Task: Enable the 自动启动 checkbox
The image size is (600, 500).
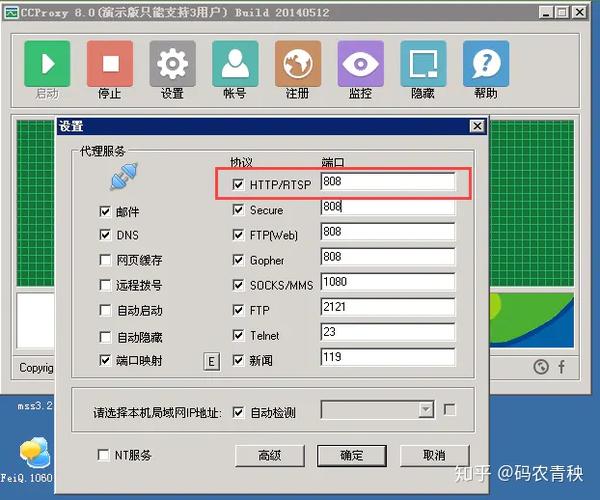Action: [105, 310]
